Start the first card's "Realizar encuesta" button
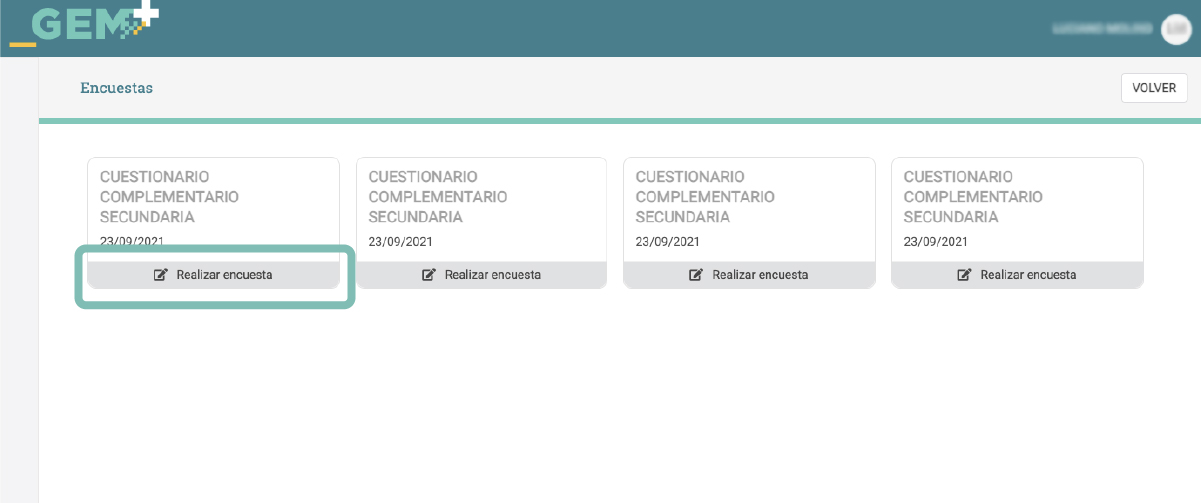Viewport: 1201px width, 503px height. pyautogui.click(x=213, y=275)
